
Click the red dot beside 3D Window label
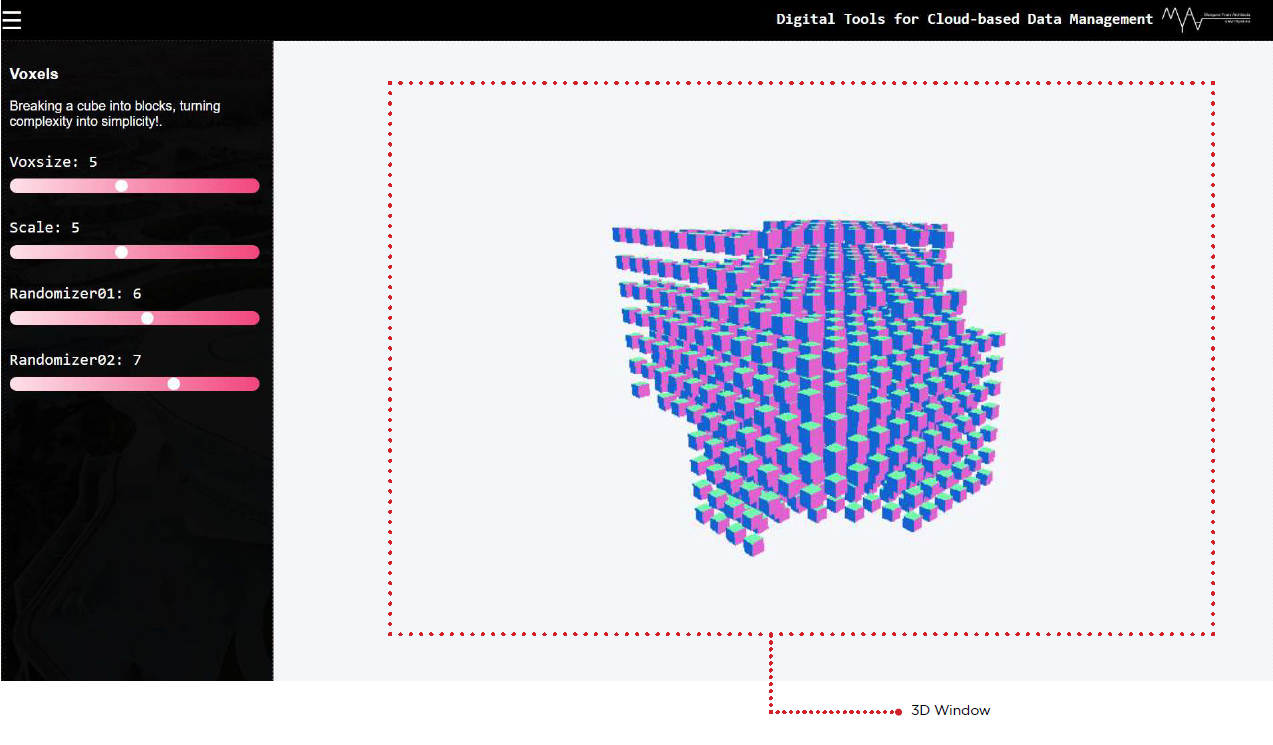899,711
